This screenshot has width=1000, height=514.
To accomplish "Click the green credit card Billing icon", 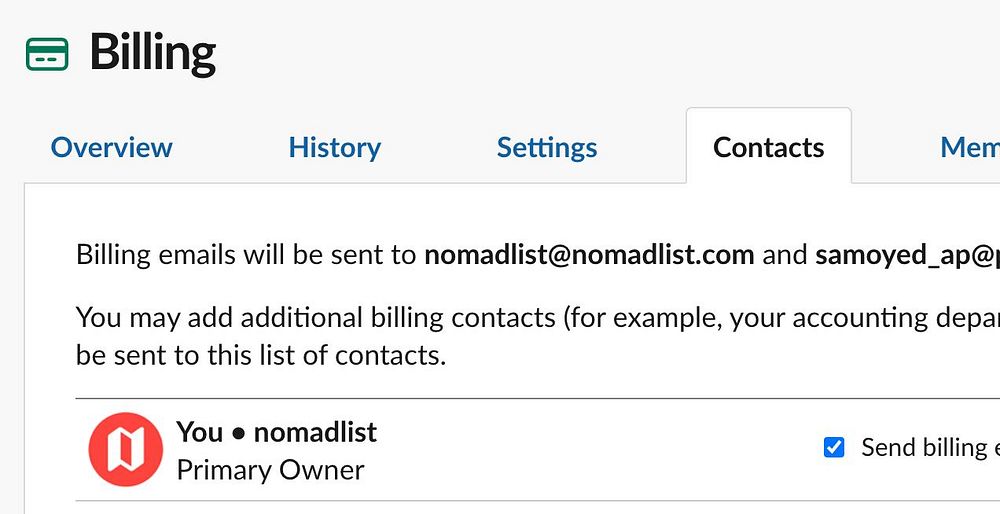I will [x=47, y=54].
